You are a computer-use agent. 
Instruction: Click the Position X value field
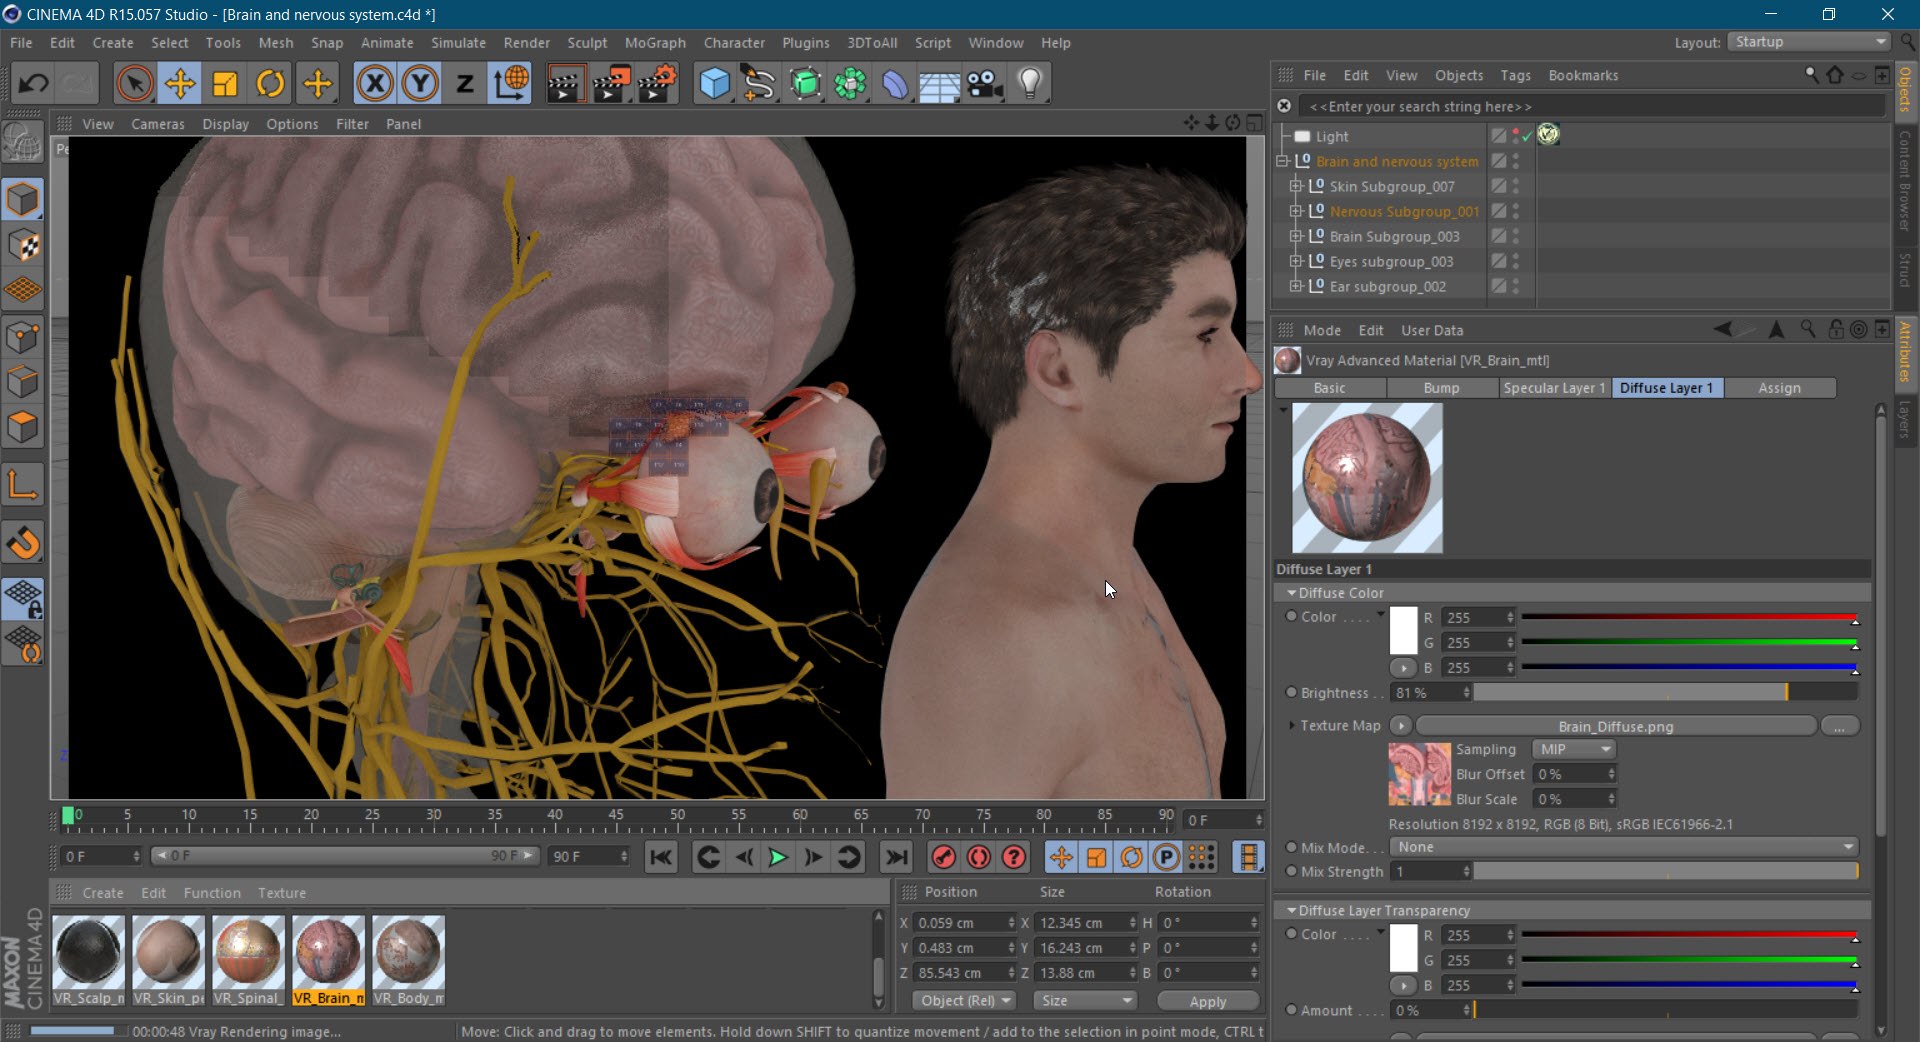click(x=965, y=923)
